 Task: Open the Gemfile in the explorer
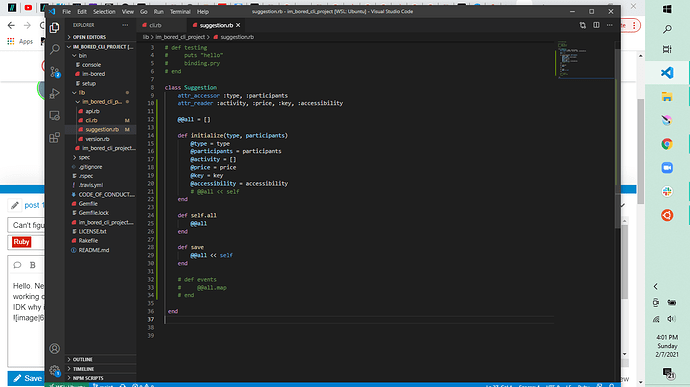tap(100, 203)
